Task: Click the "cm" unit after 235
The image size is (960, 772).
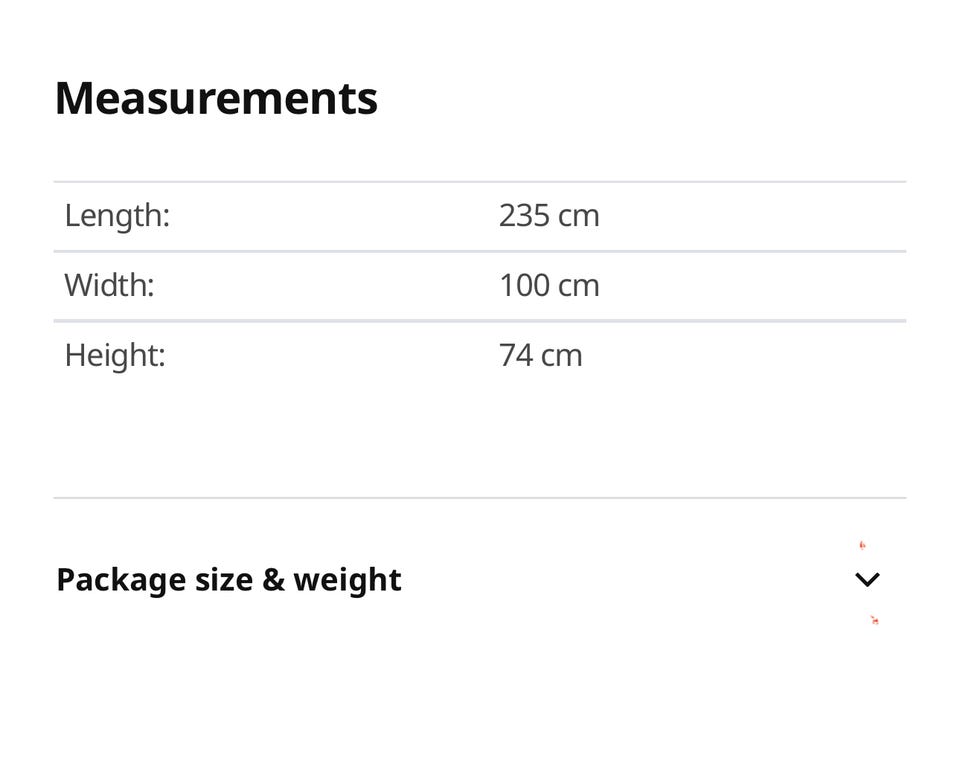Action: point(579,215)
